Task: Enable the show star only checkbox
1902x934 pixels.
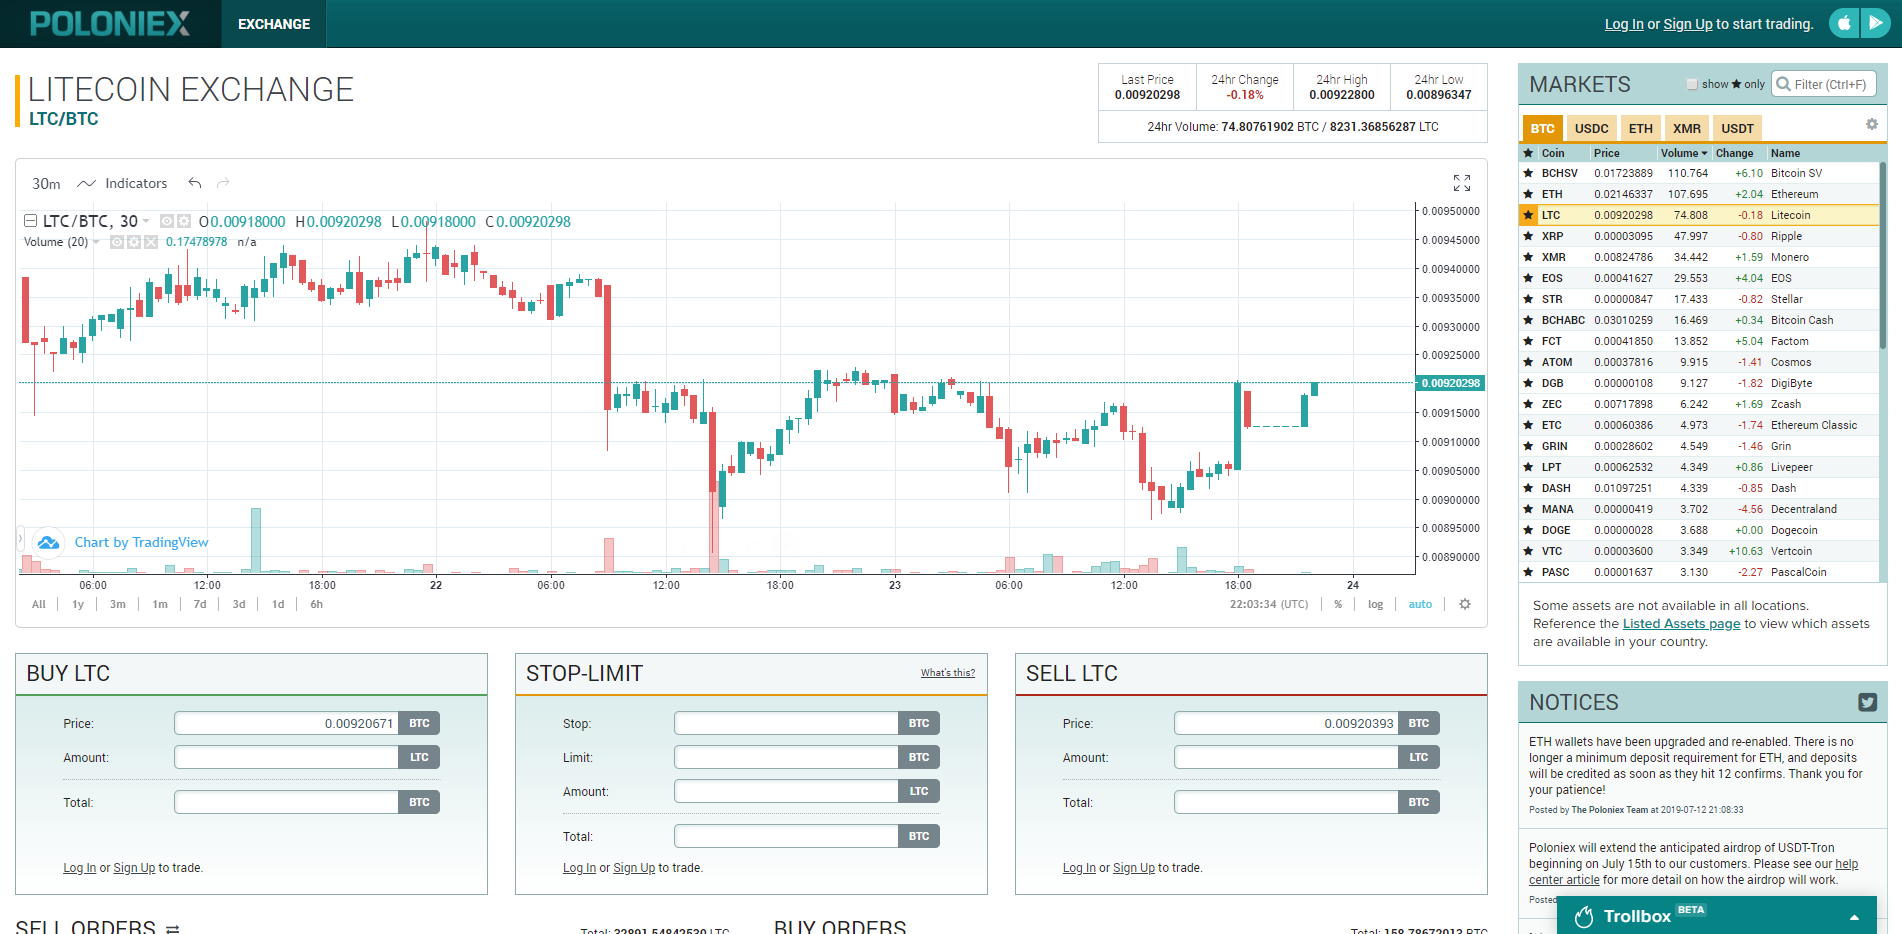Action: coord(1692,84)
